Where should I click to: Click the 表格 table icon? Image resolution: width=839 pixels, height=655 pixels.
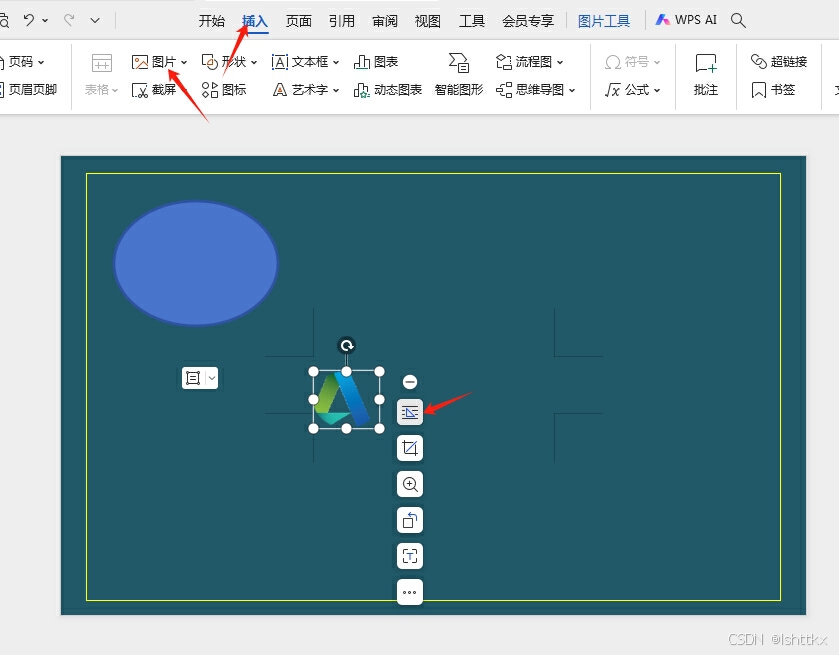pos(102,63)
